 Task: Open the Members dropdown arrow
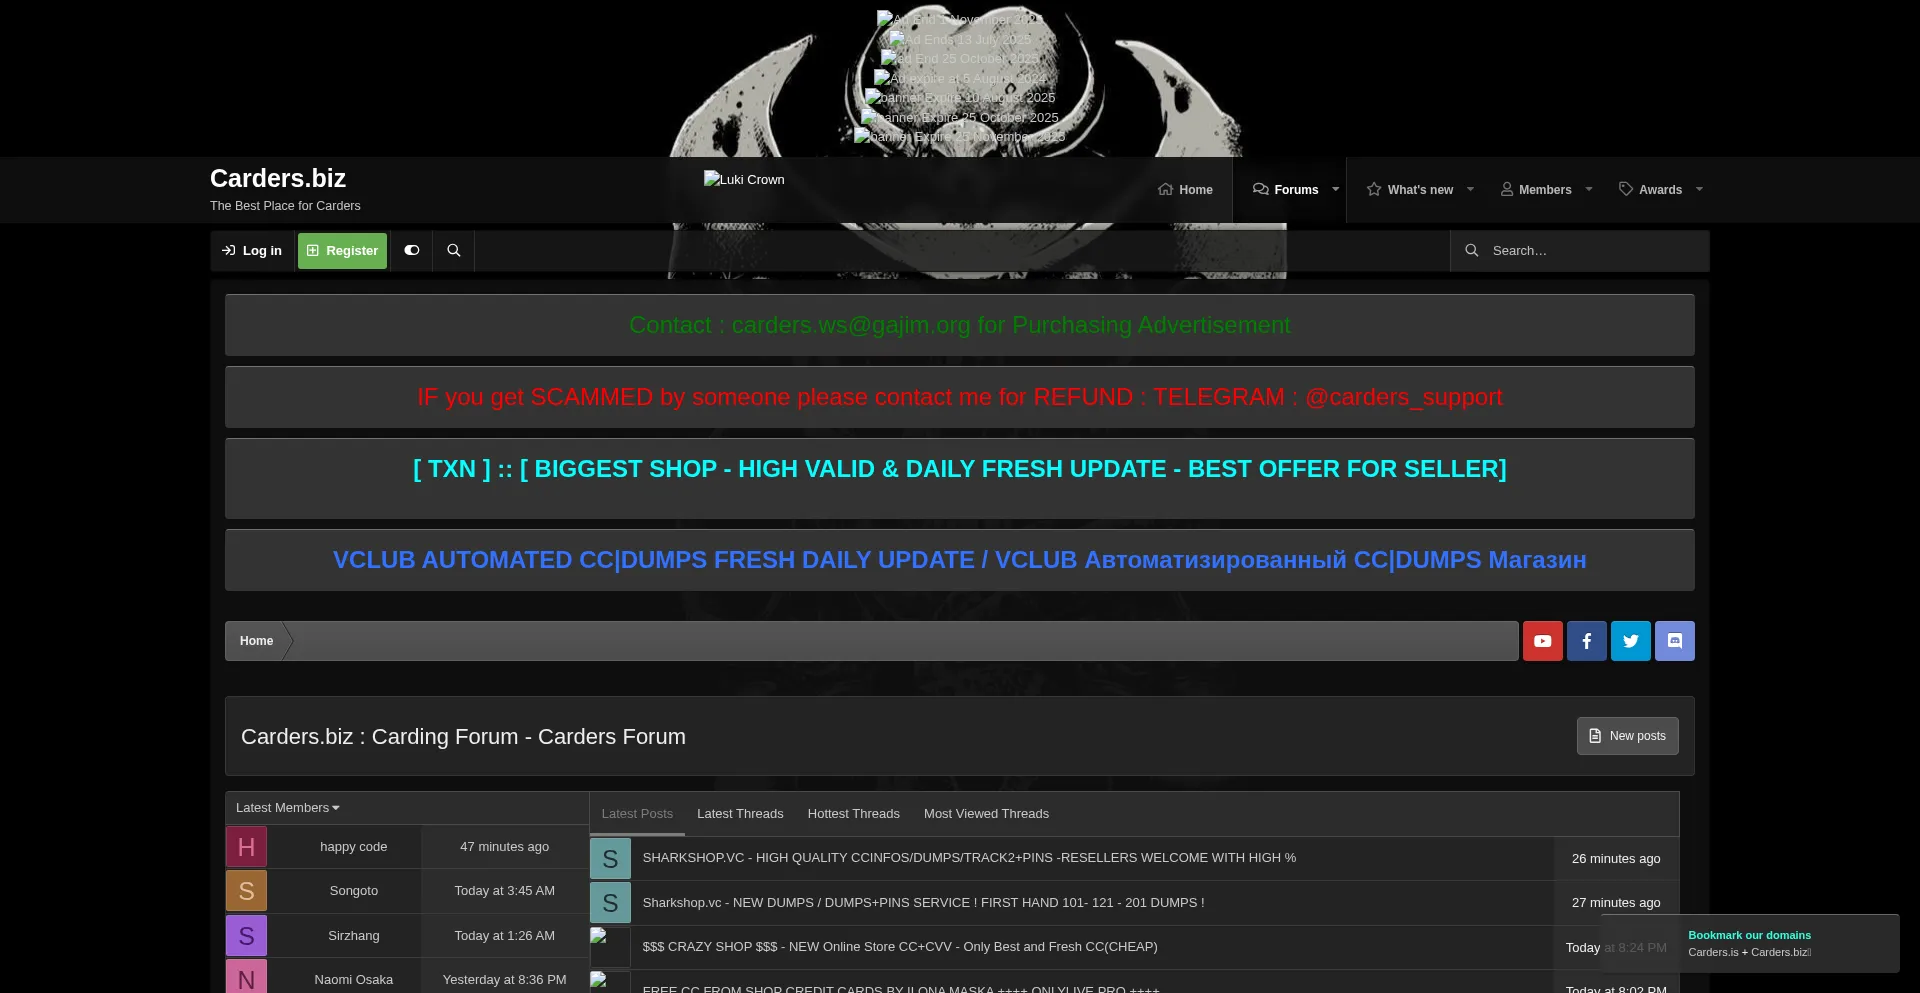click(x=1588, y=190)
